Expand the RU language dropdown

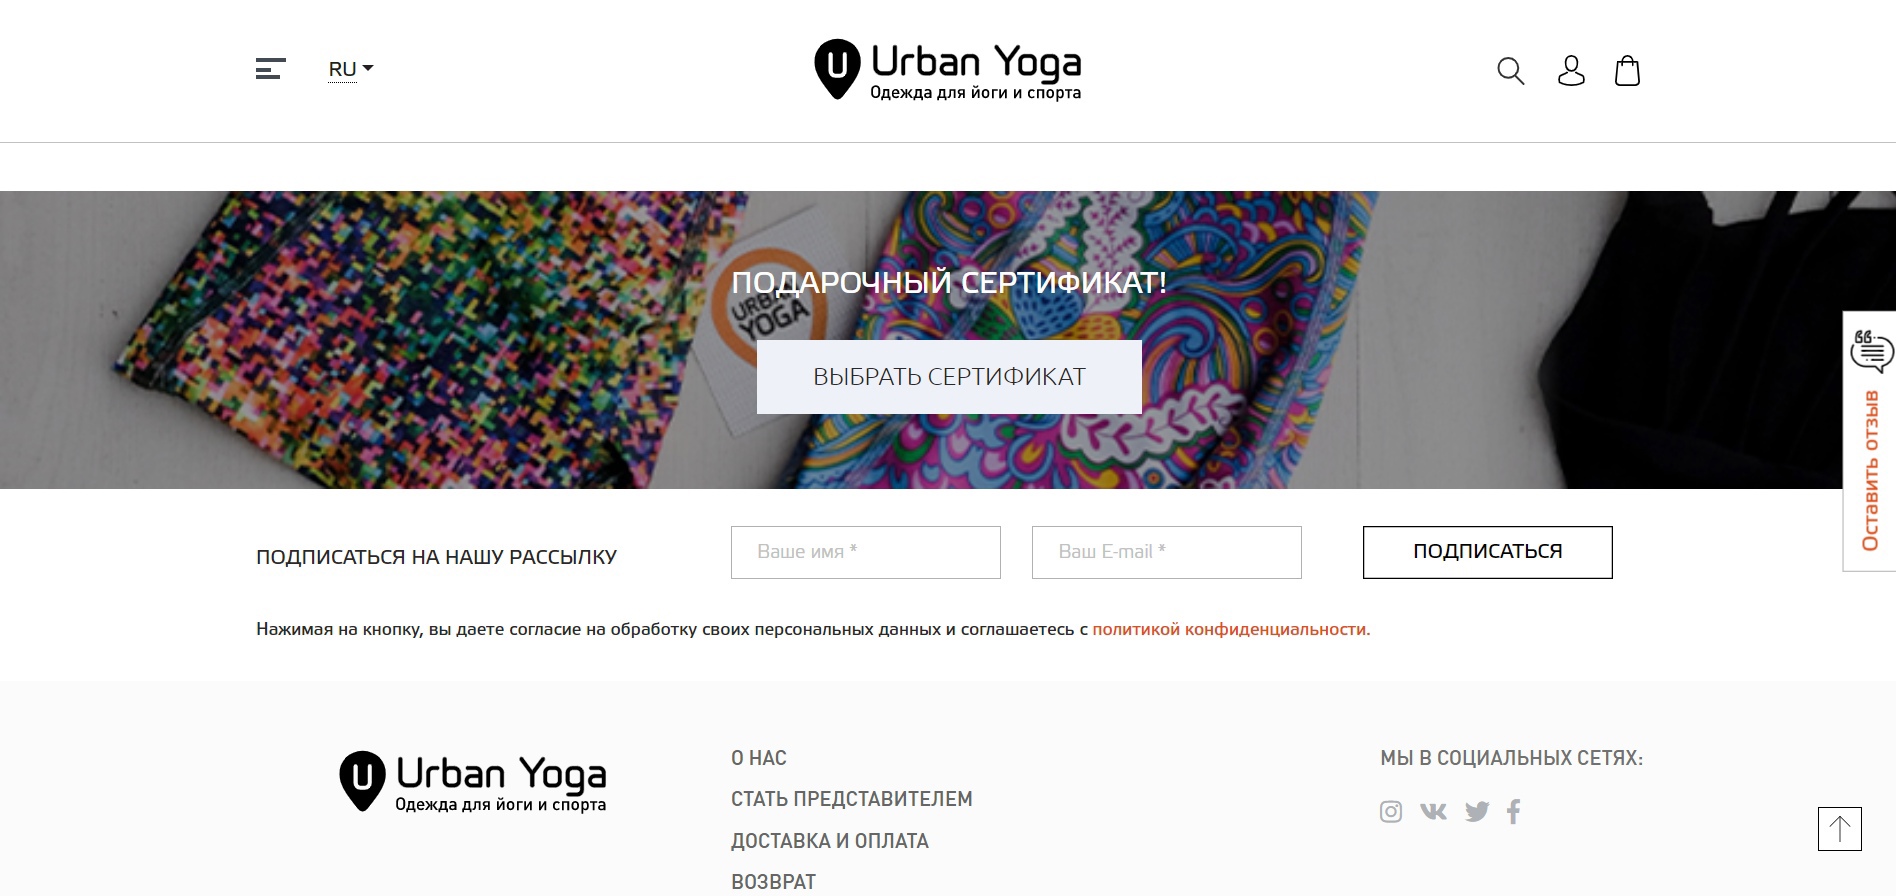pos(351,69)
